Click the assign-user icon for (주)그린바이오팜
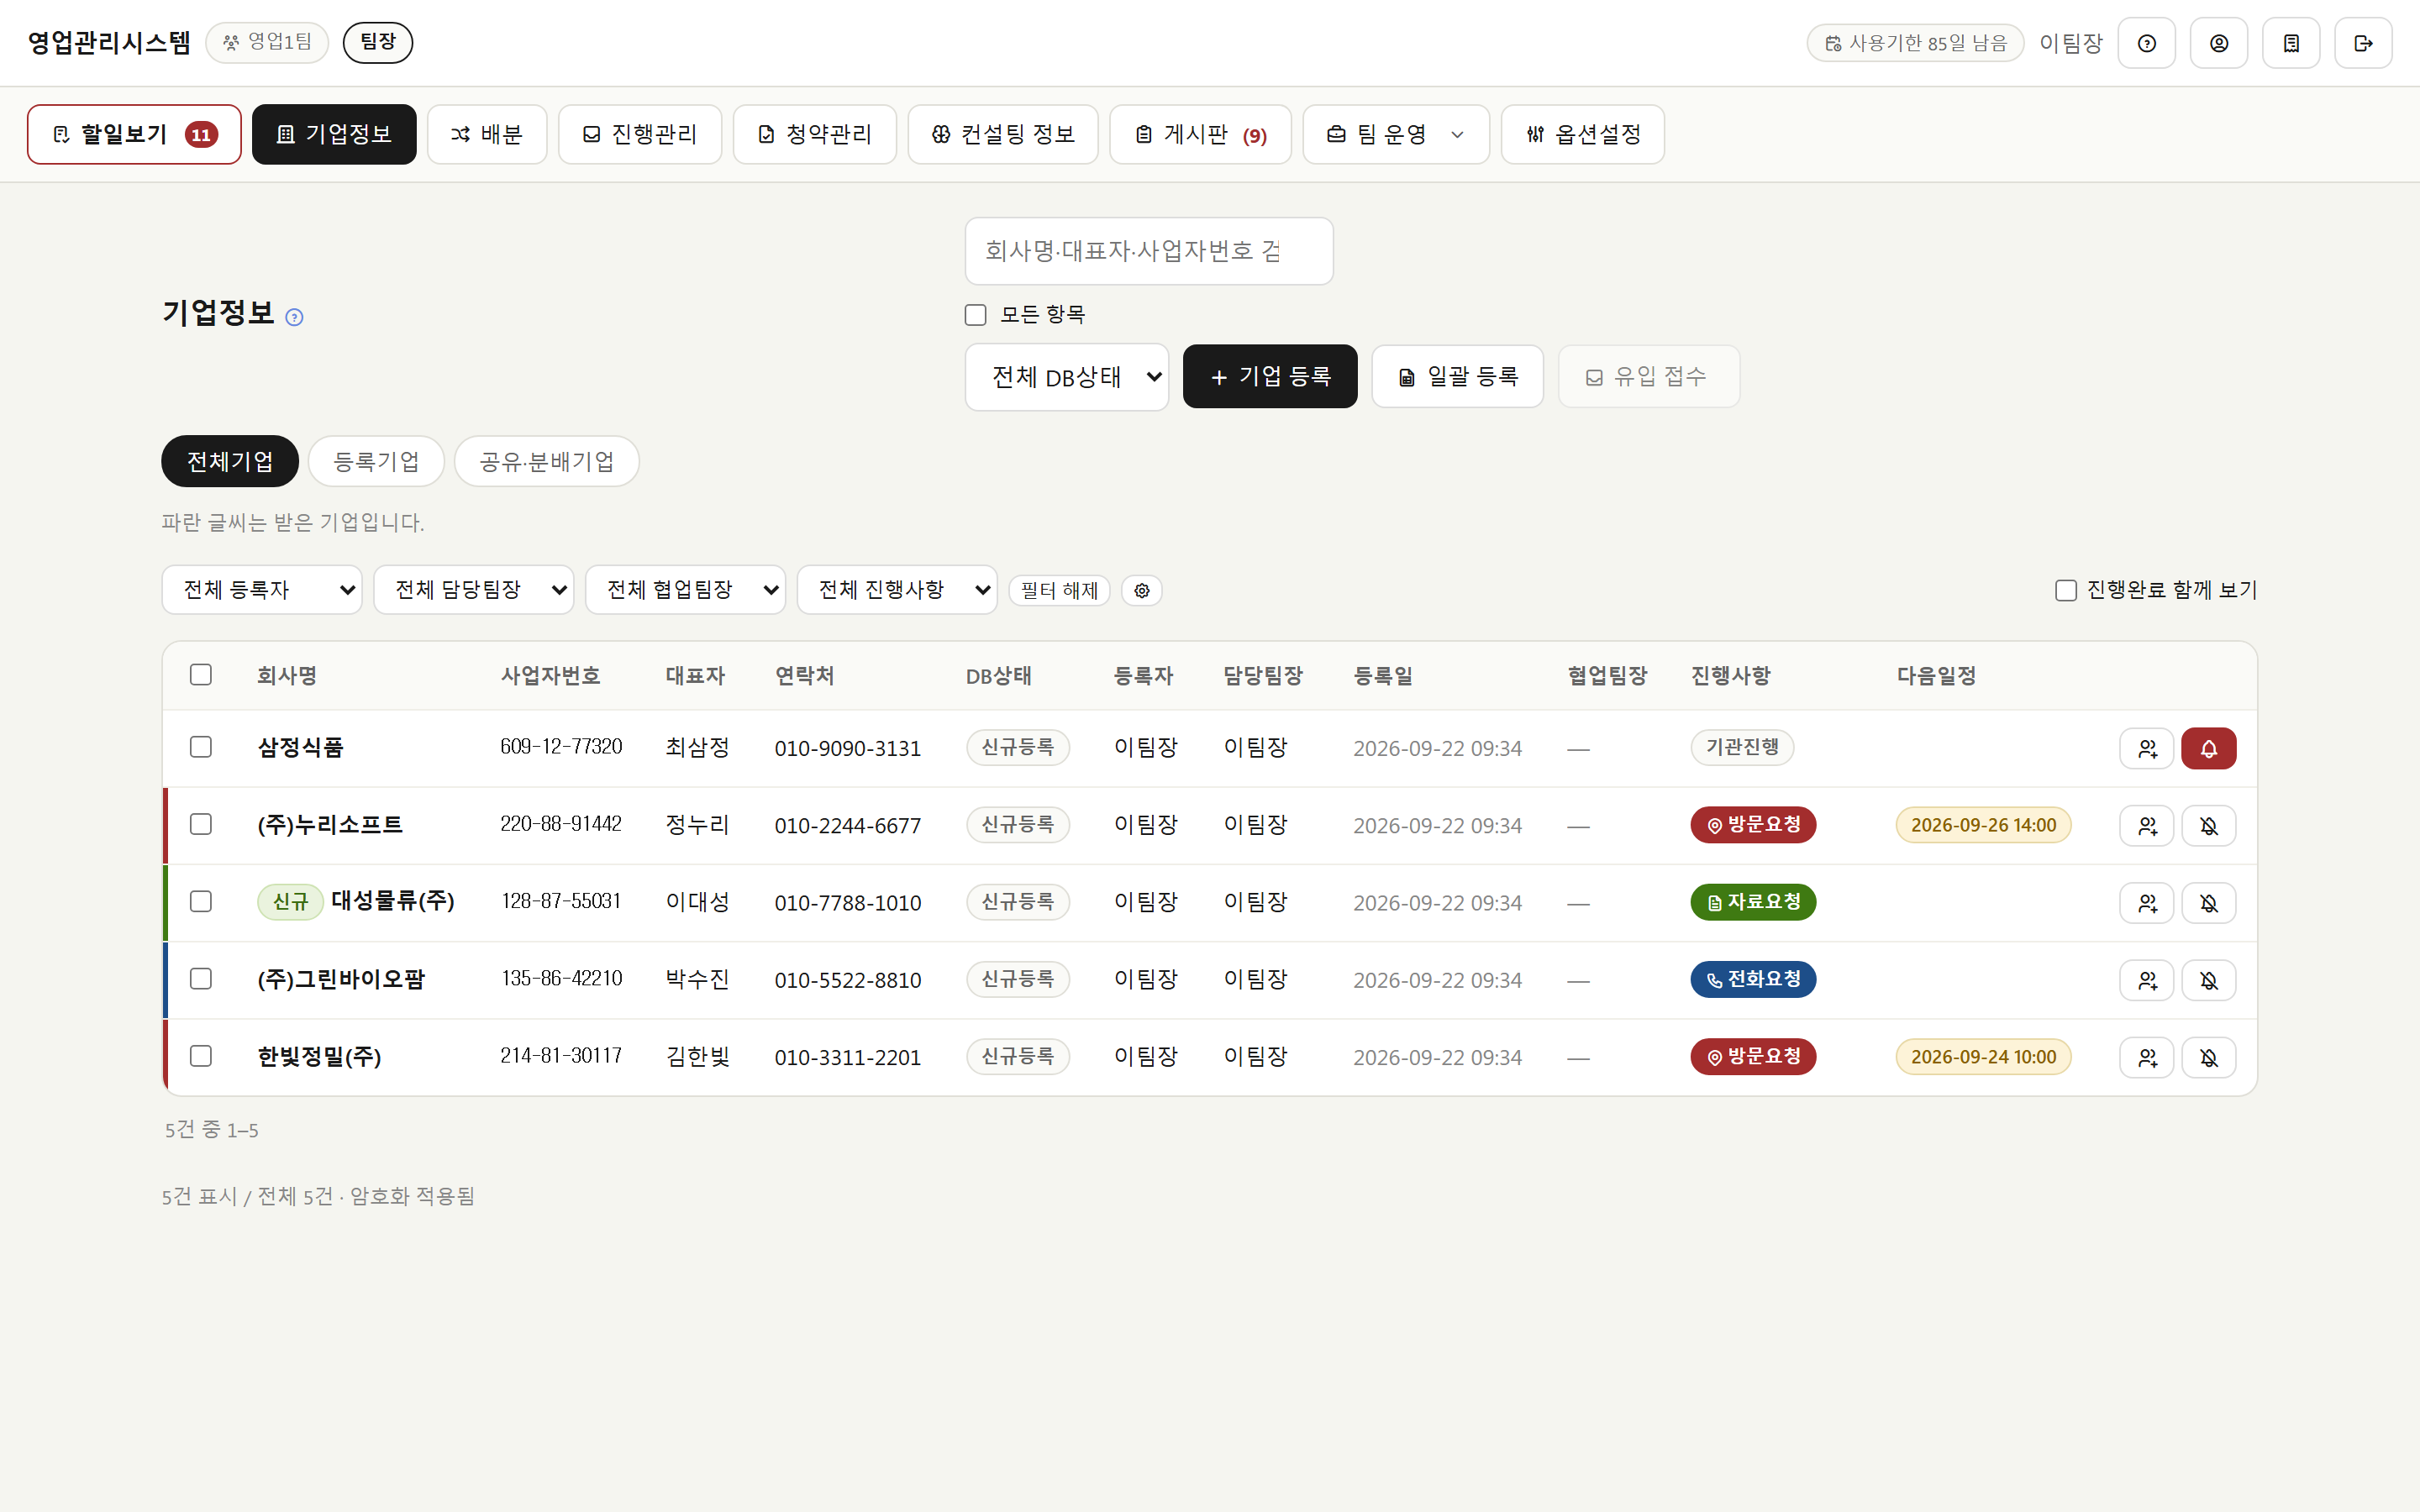Image resolution: width=2420 pixels, height=1512 pixels. (x=2146, y=980)
